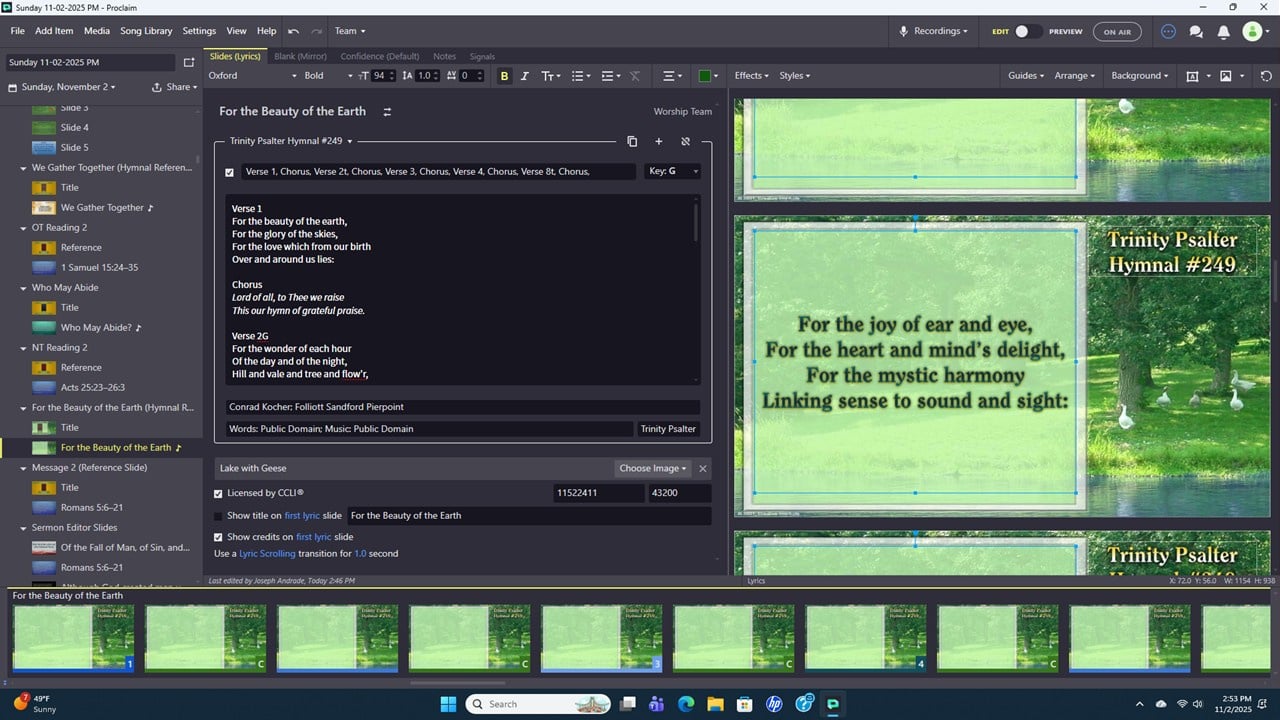Enable Show title on first lyric slide
This screenshot has width=1280, height=720.
(218, 516)
